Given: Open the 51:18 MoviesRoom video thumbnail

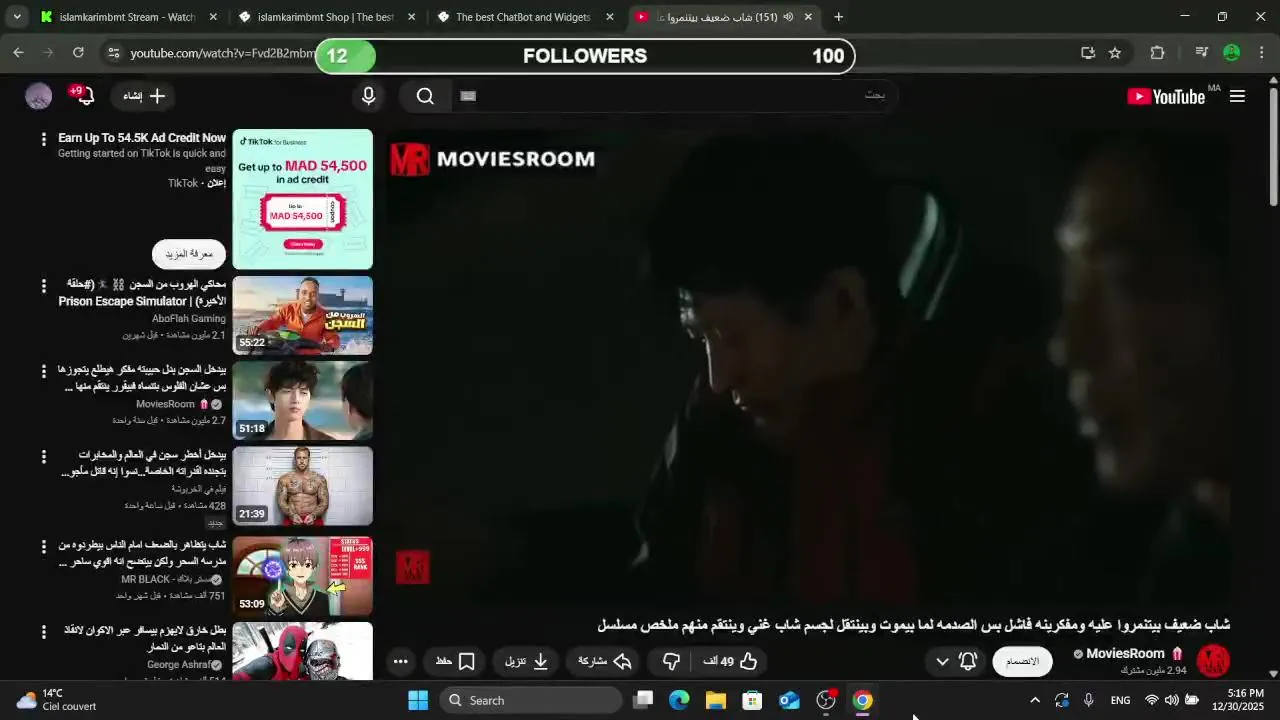Looking at the screenshot, I should (303, 401).
